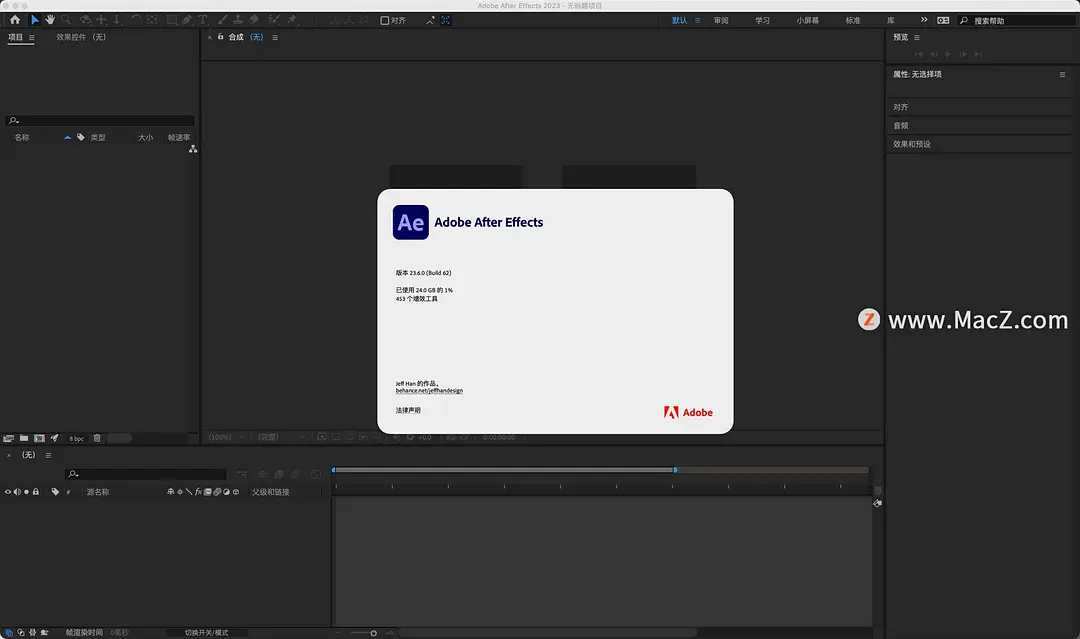Toggle the 3D layer switch column
This screenshot has height=639, width=1080.
tap(236, 492)
